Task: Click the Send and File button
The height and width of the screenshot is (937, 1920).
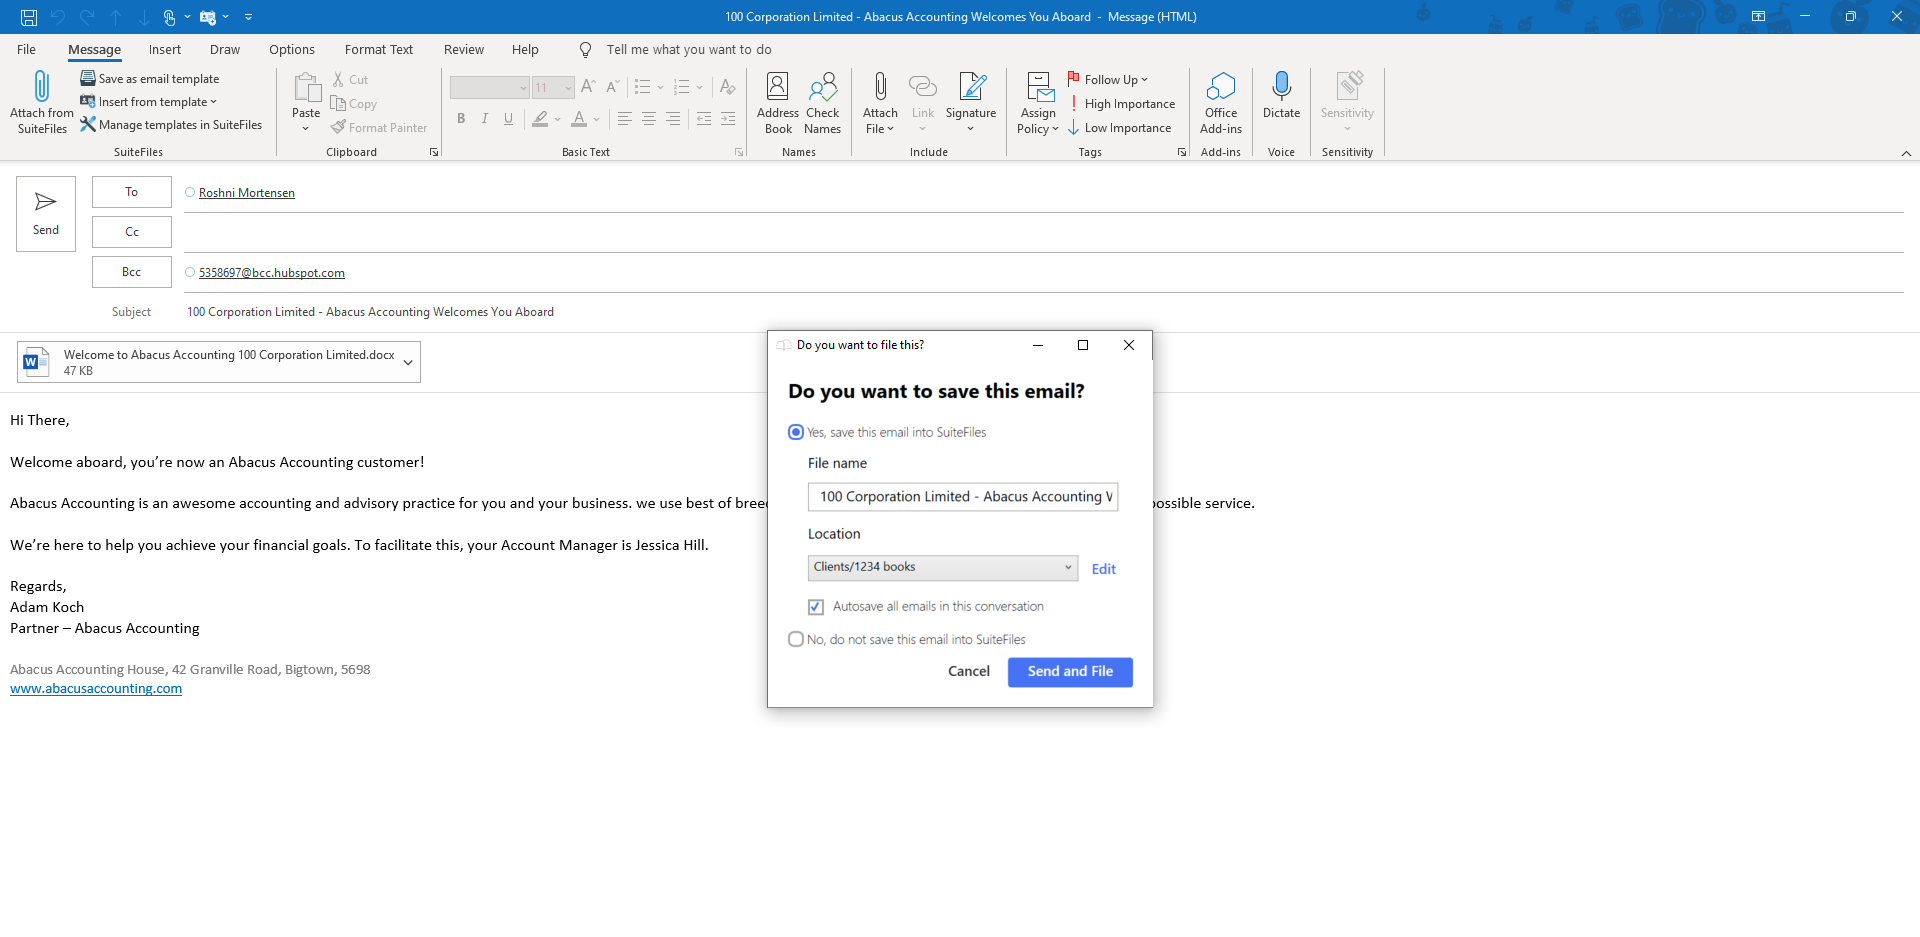Action: click(1070, 672)
